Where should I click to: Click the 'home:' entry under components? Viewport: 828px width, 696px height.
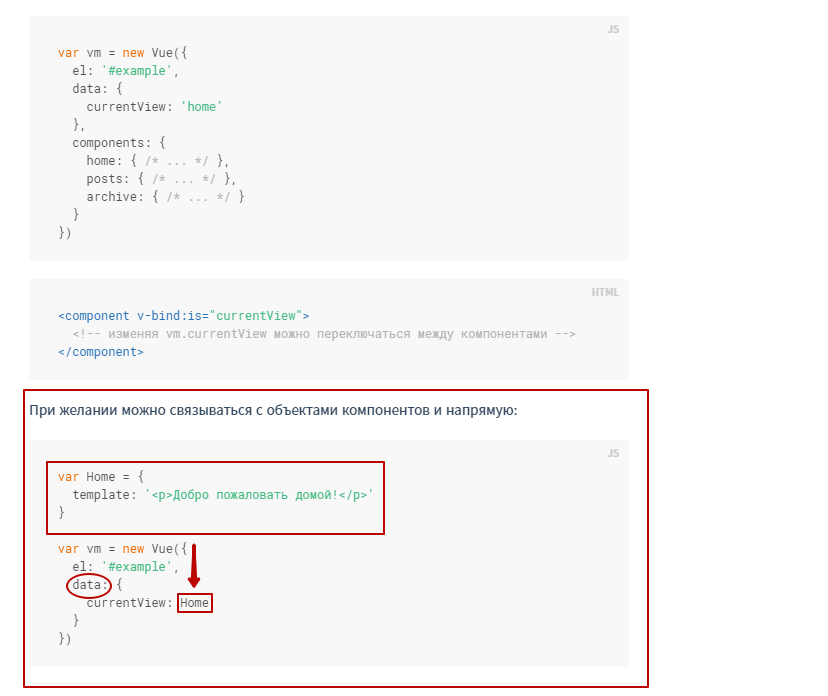(102, 161)
